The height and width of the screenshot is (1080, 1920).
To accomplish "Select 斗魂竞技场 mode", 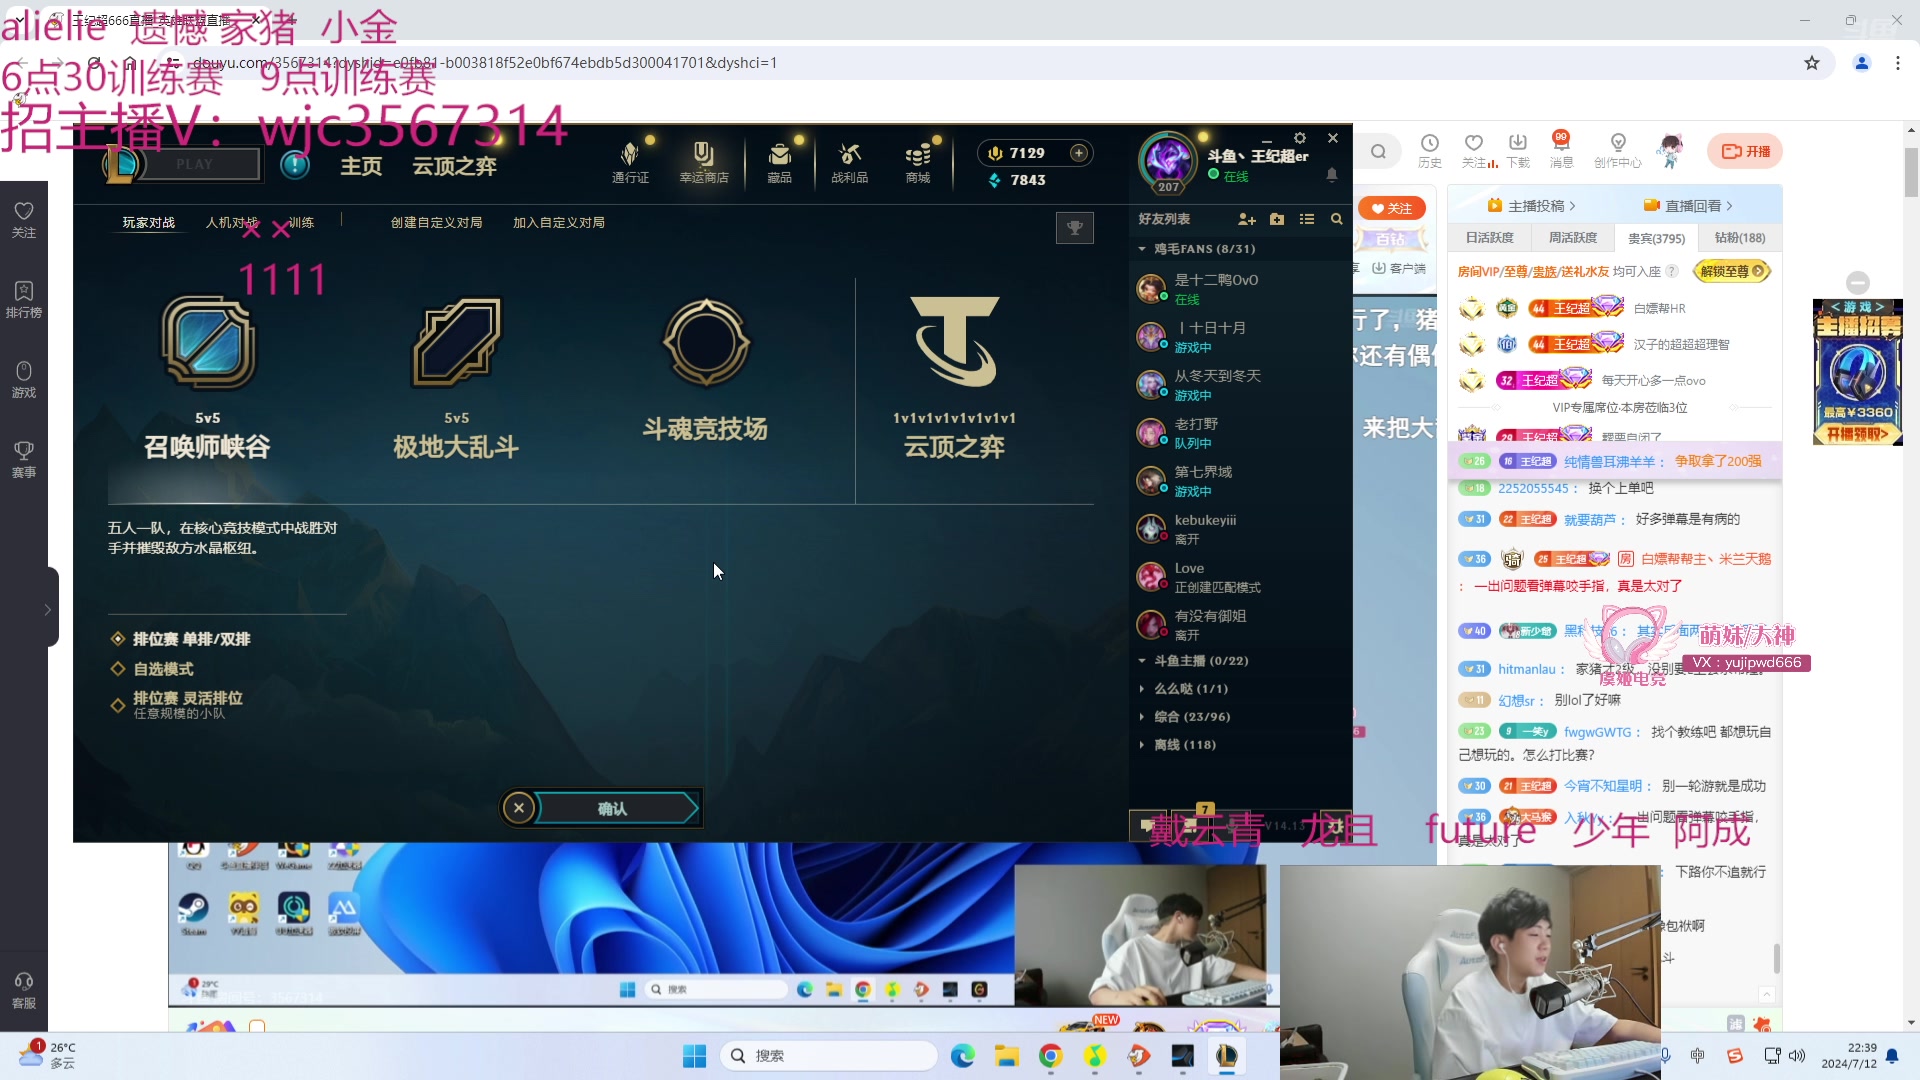I will 705,370.
